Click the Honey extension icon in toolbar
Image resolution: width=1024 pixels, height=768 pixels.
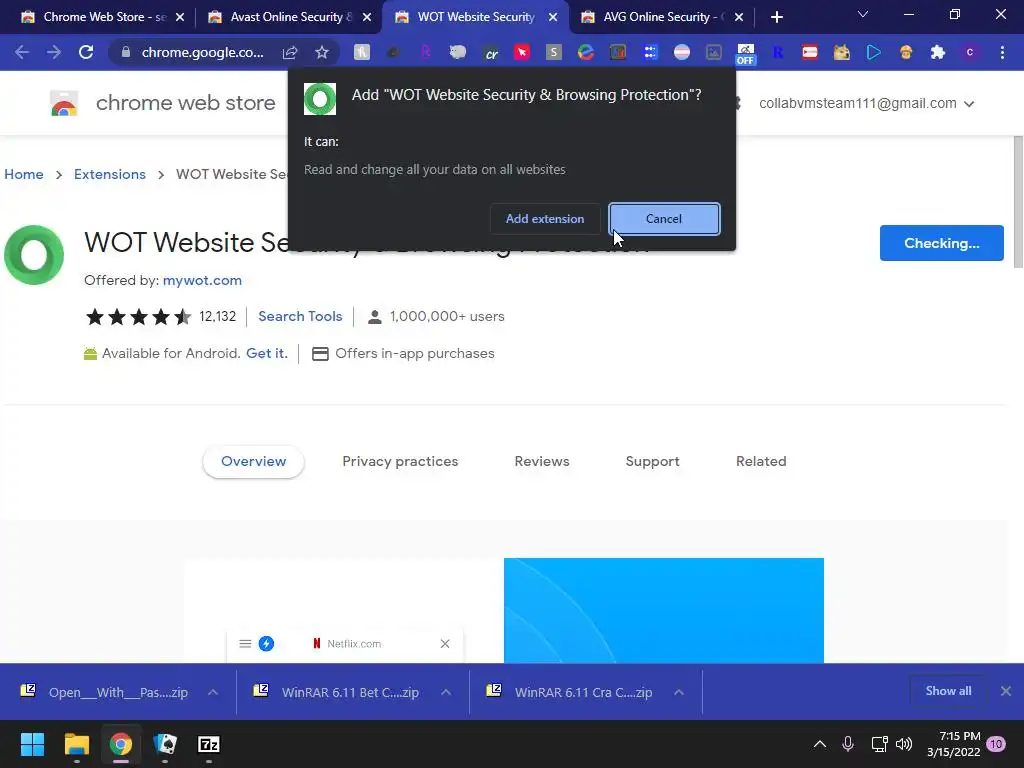click(x=361, y=52)
